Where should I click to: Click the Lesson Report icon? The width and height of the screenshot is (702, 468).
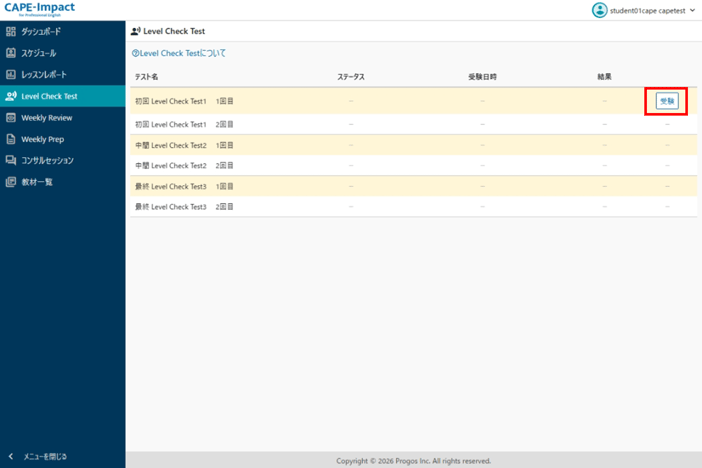pyautogui.click(x=11, y=75)
